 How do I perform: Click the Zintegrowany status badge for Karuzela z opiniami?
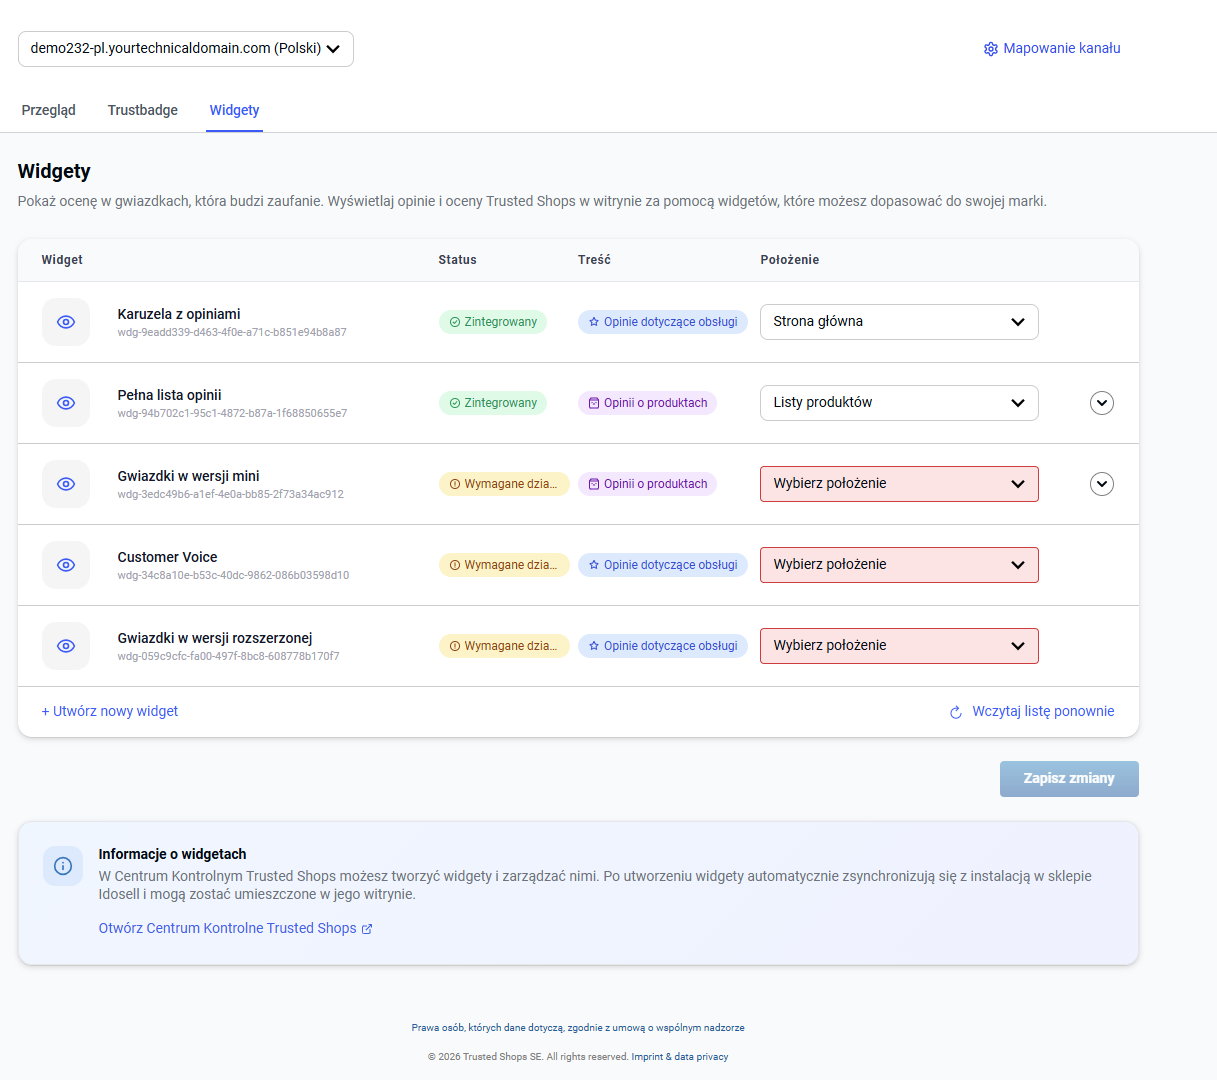(493, 322)
